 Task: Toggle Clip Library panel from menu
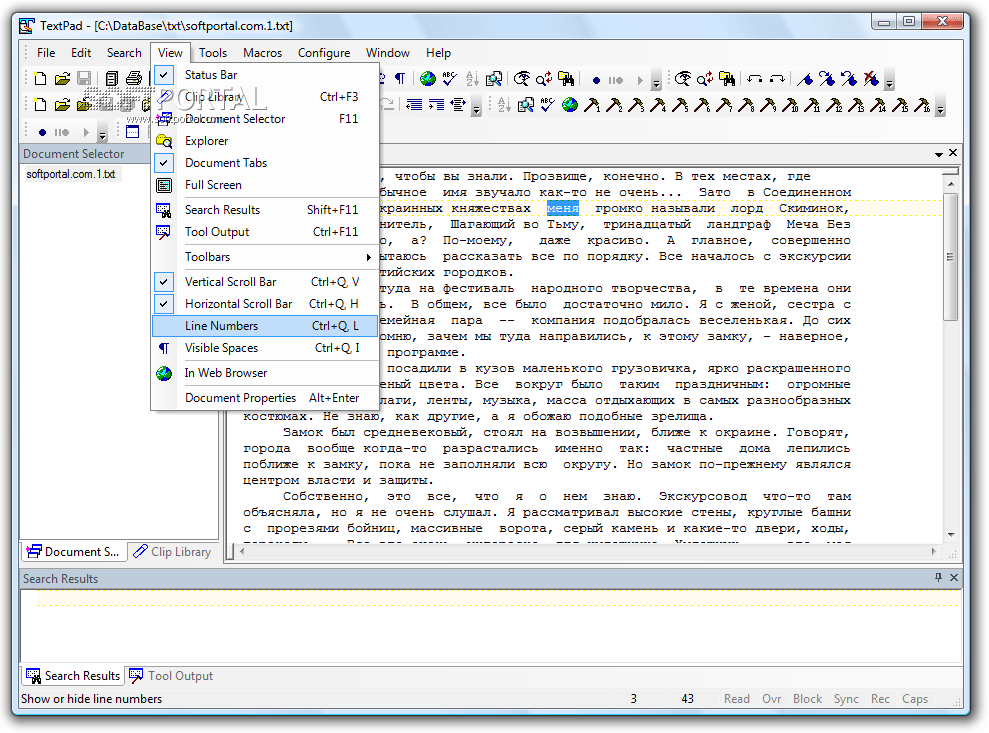click(265, 97)
